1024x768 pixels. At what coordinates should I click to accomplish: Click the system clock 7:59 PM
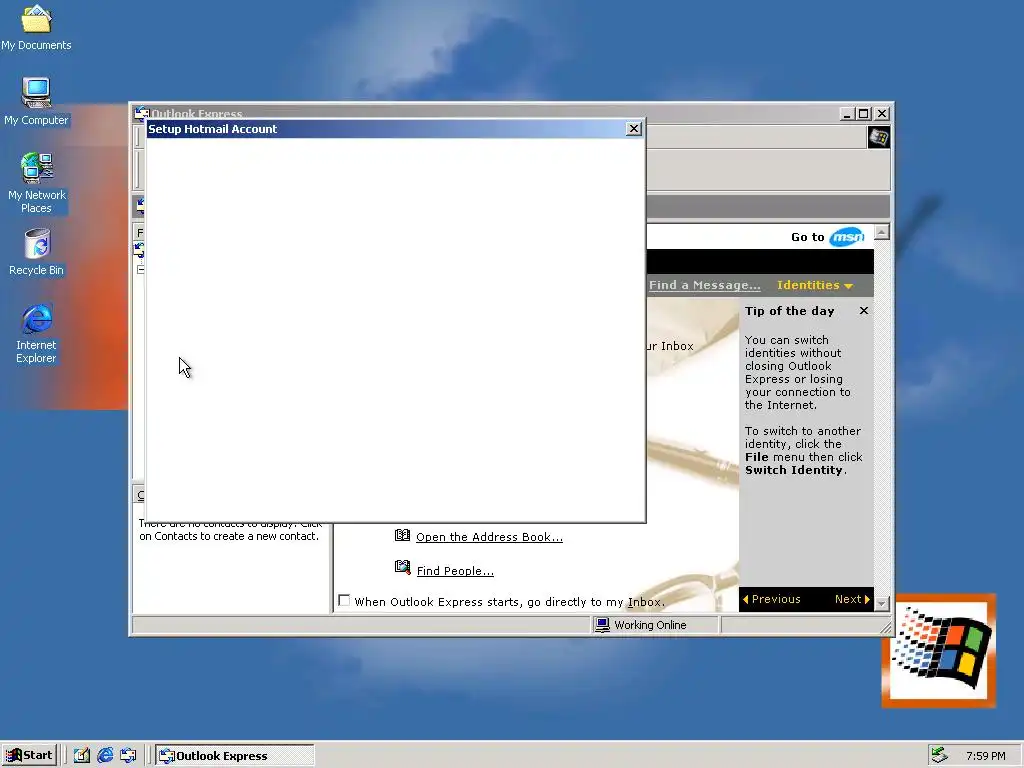pyautogui.click(x=985, y=756)
